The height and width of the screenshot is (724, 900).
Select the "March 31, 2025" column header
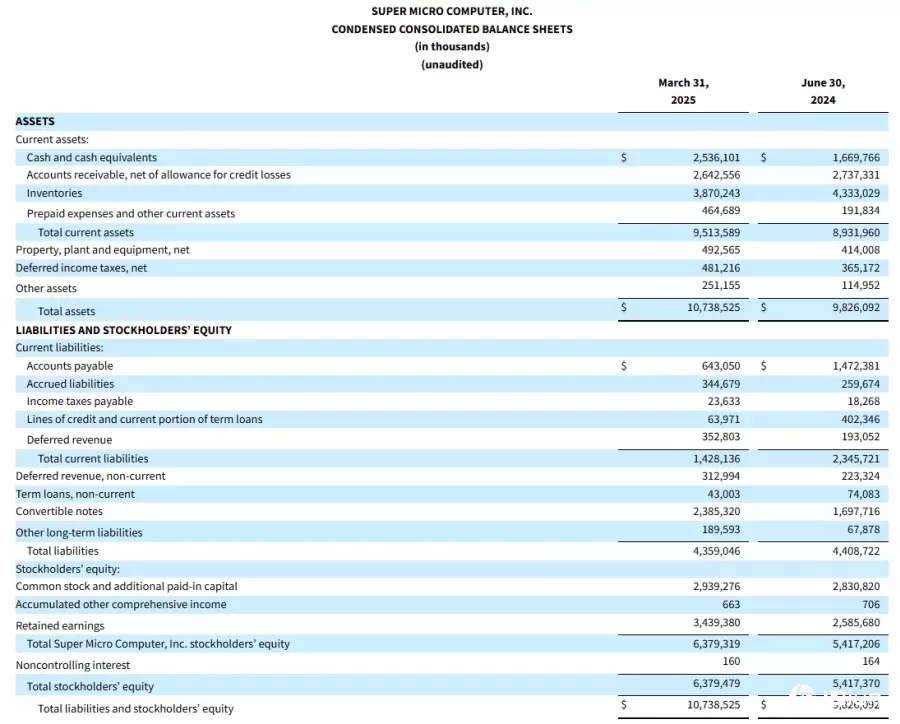pyautogui.click(x=683, y=91)
